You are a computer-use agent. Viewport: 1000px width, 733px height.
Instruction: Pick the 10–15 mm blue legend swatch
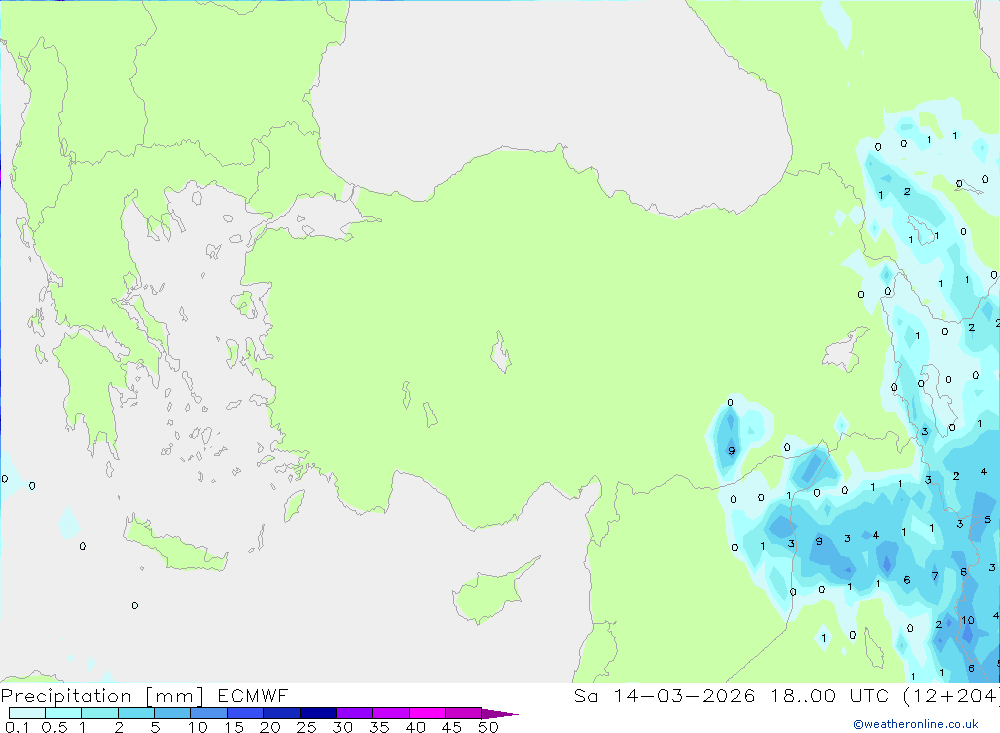209,713
